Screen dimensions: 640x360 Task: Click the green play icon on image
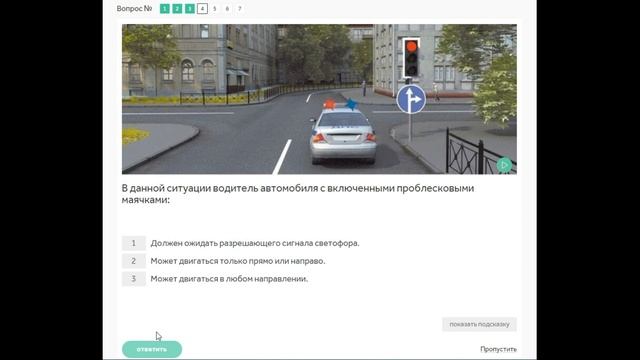click(504, 165)
